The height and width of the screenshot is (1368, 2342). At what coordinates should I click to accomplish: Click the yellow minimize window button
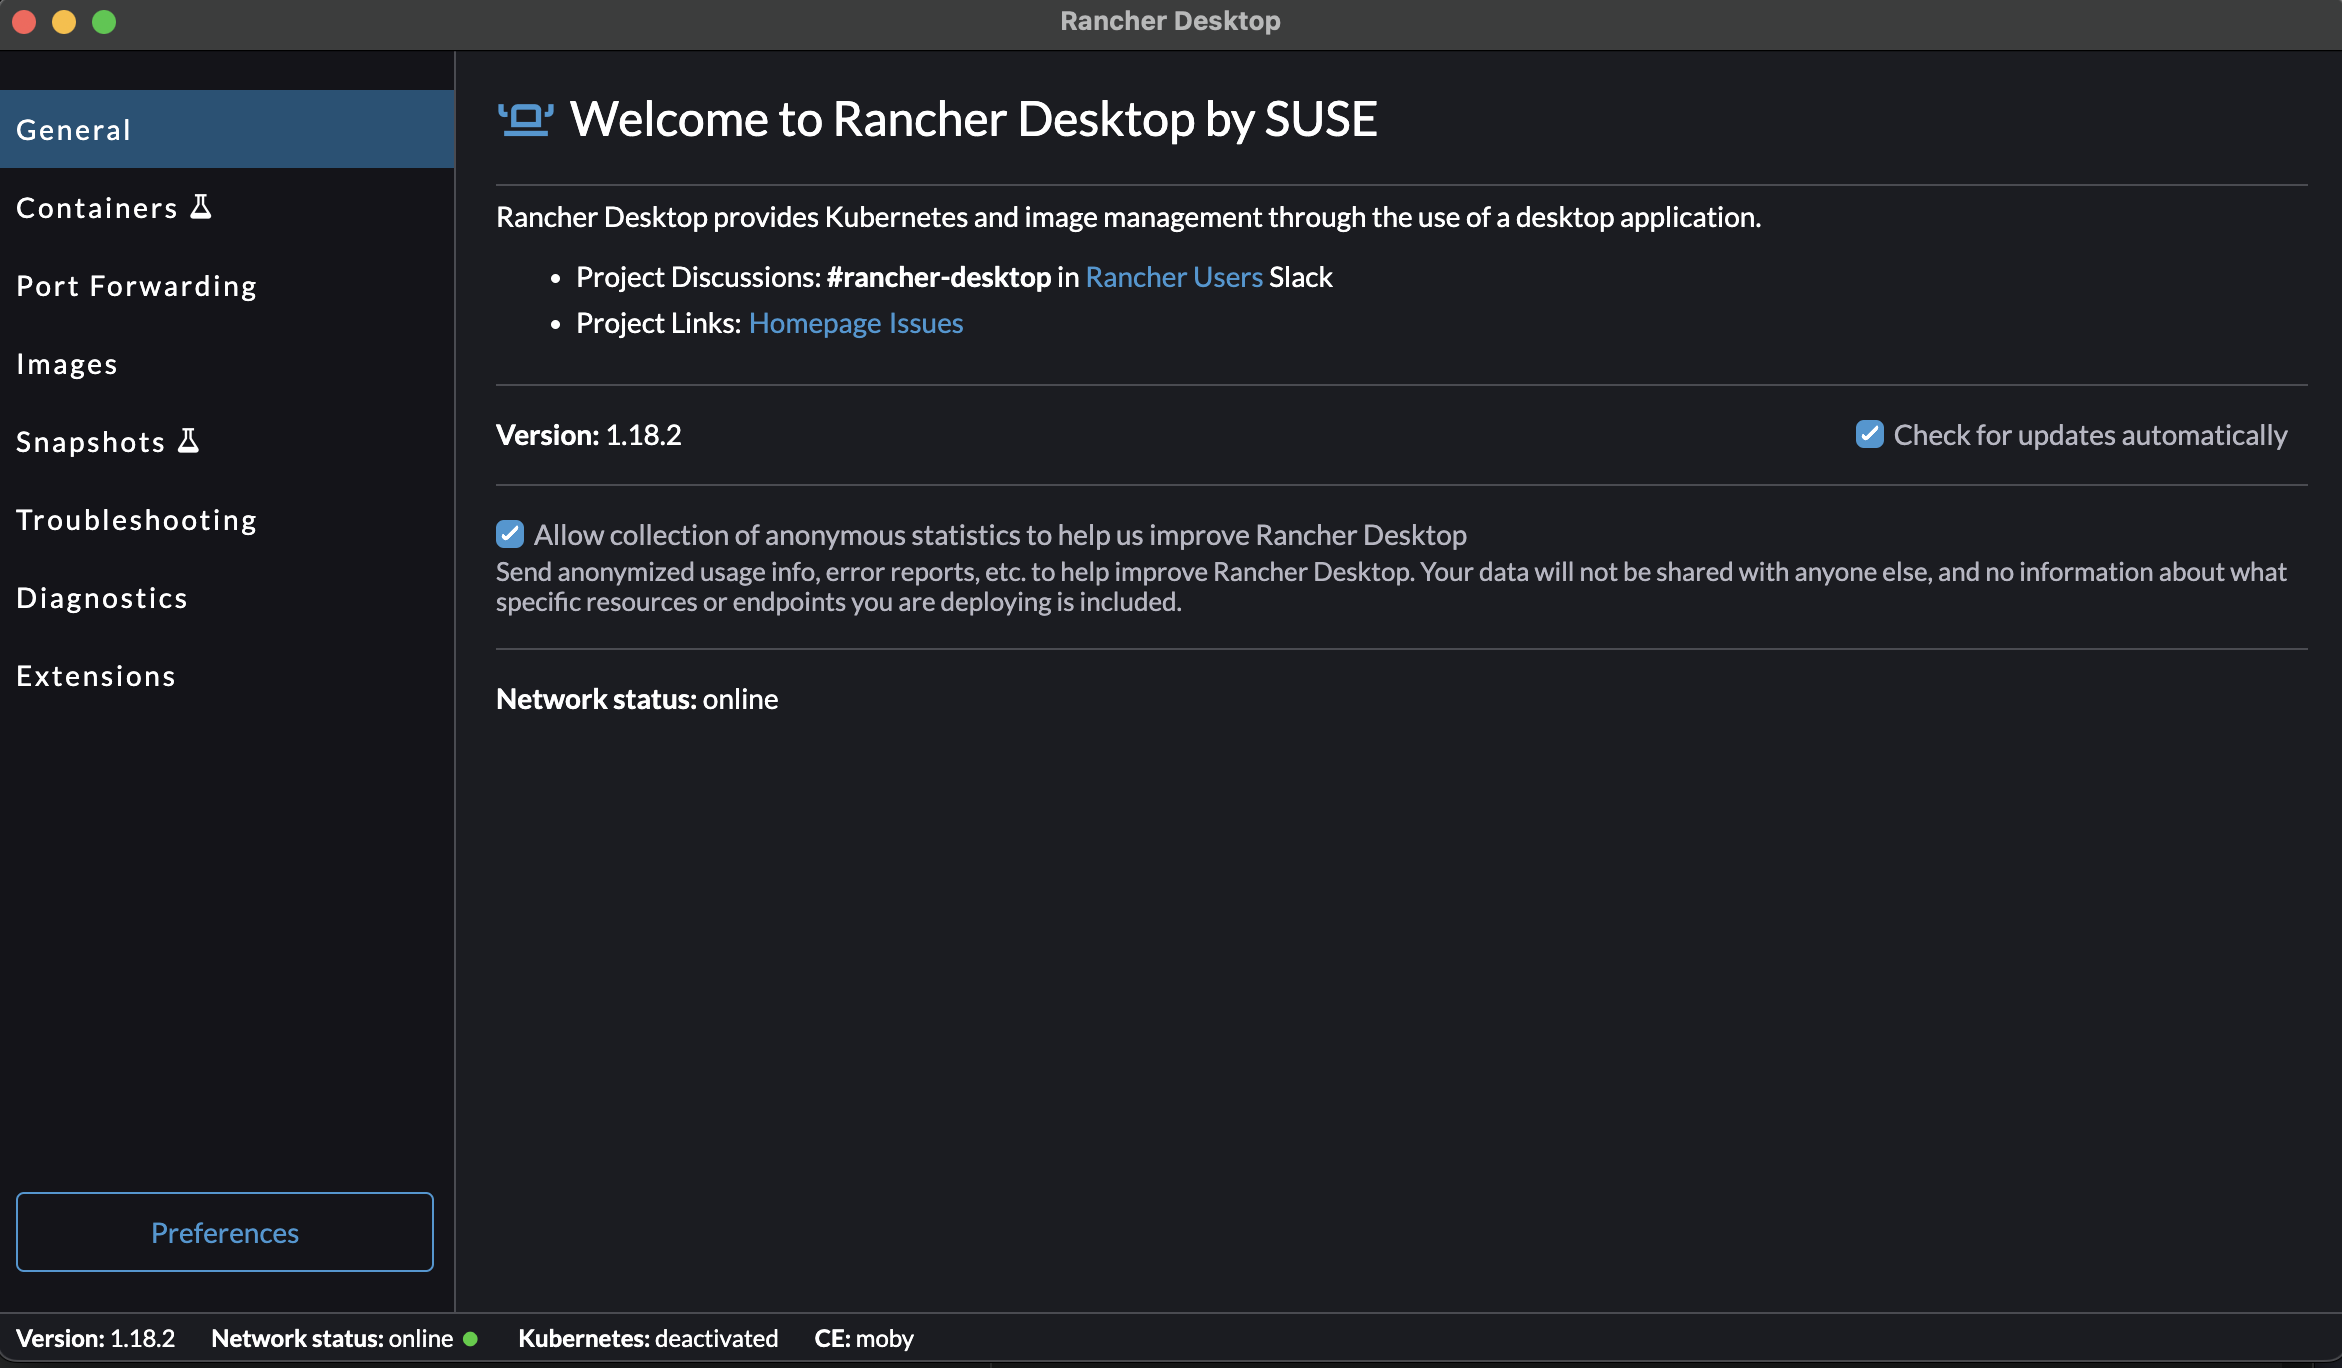(64, 22)
